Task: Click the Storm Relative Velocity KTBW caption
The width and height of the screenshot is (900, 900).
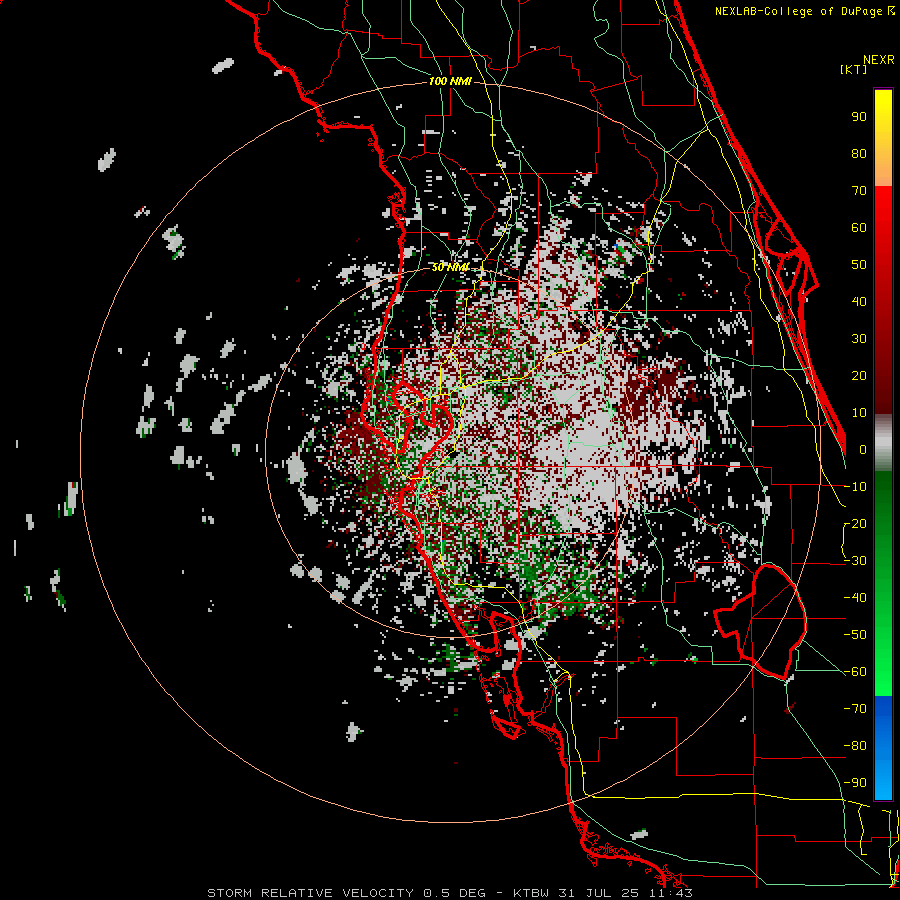Action: click(449, 893)
